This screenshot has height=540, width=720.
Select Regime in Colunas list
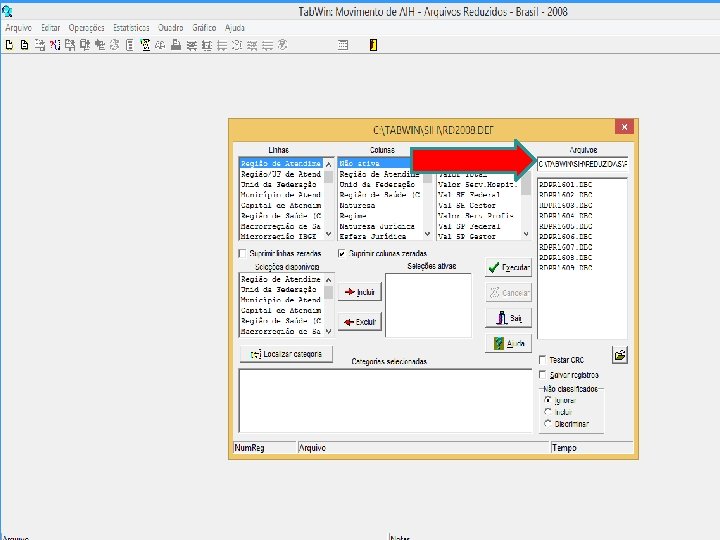click(380, 216)
